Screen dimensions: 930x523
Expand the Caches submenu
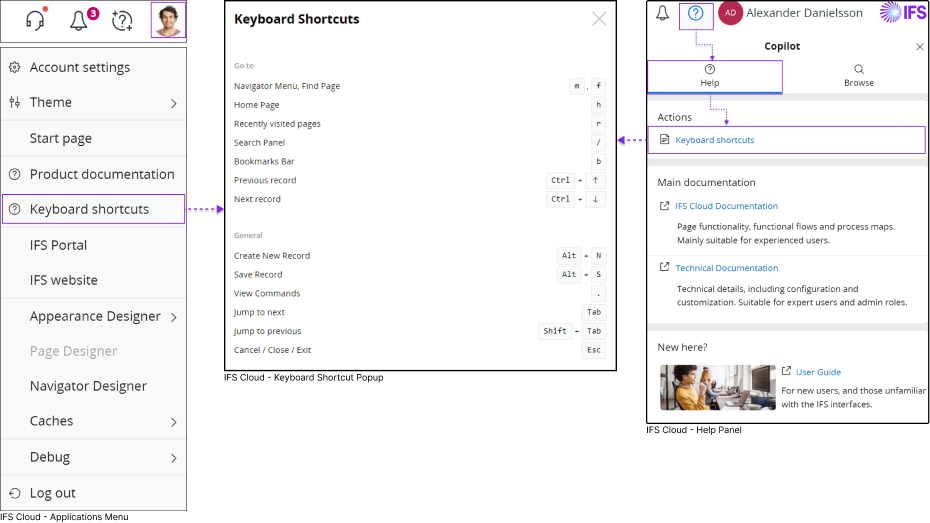(173, 422)
